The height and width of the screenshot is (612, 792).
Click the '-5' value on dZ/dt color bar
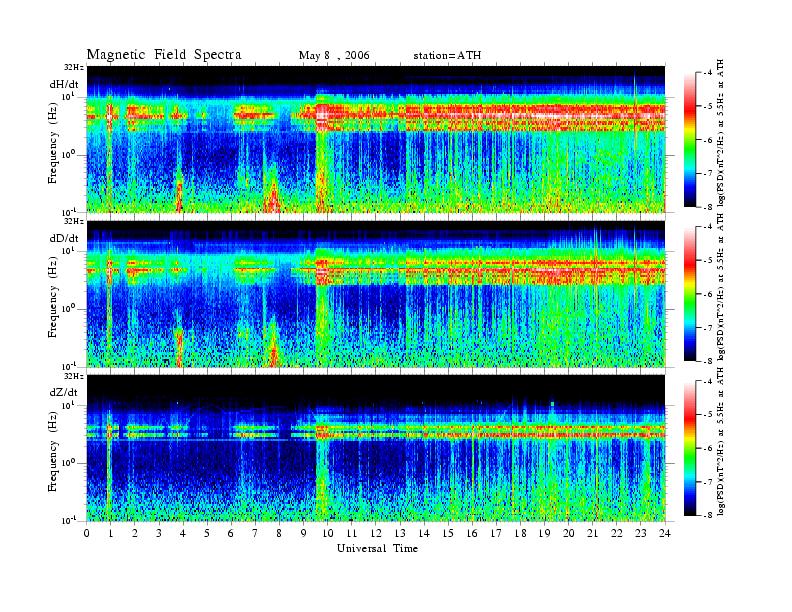tap(708, 414)
